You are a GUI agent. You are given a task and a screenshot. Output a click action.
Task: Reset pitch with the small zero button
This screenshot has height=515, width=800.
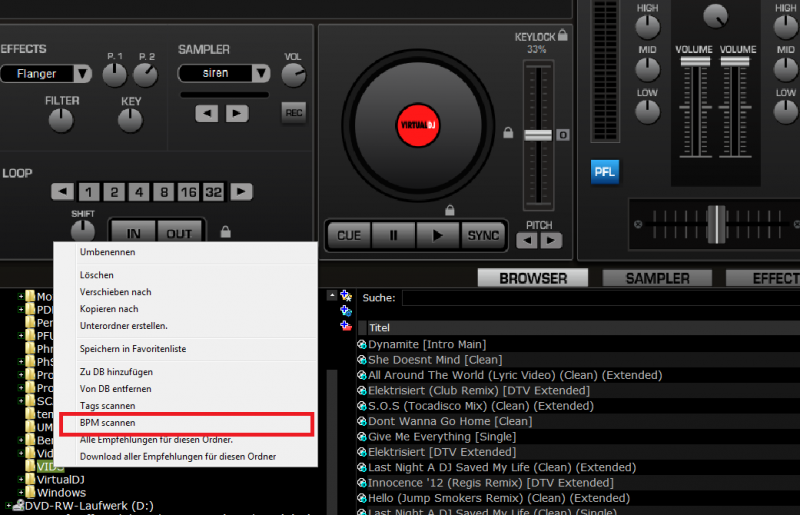pos(563,135)
